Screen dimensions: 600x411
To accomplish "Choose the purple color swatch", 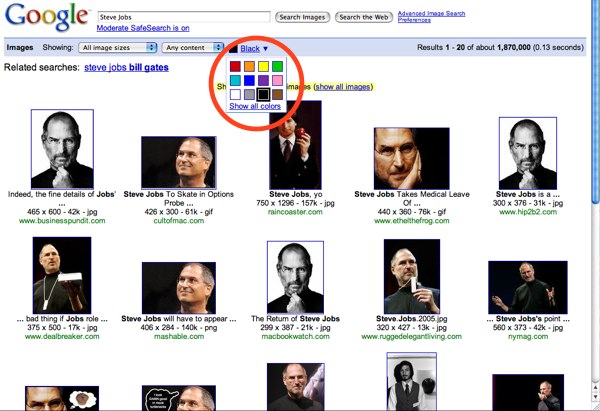I will coord(263,80).
